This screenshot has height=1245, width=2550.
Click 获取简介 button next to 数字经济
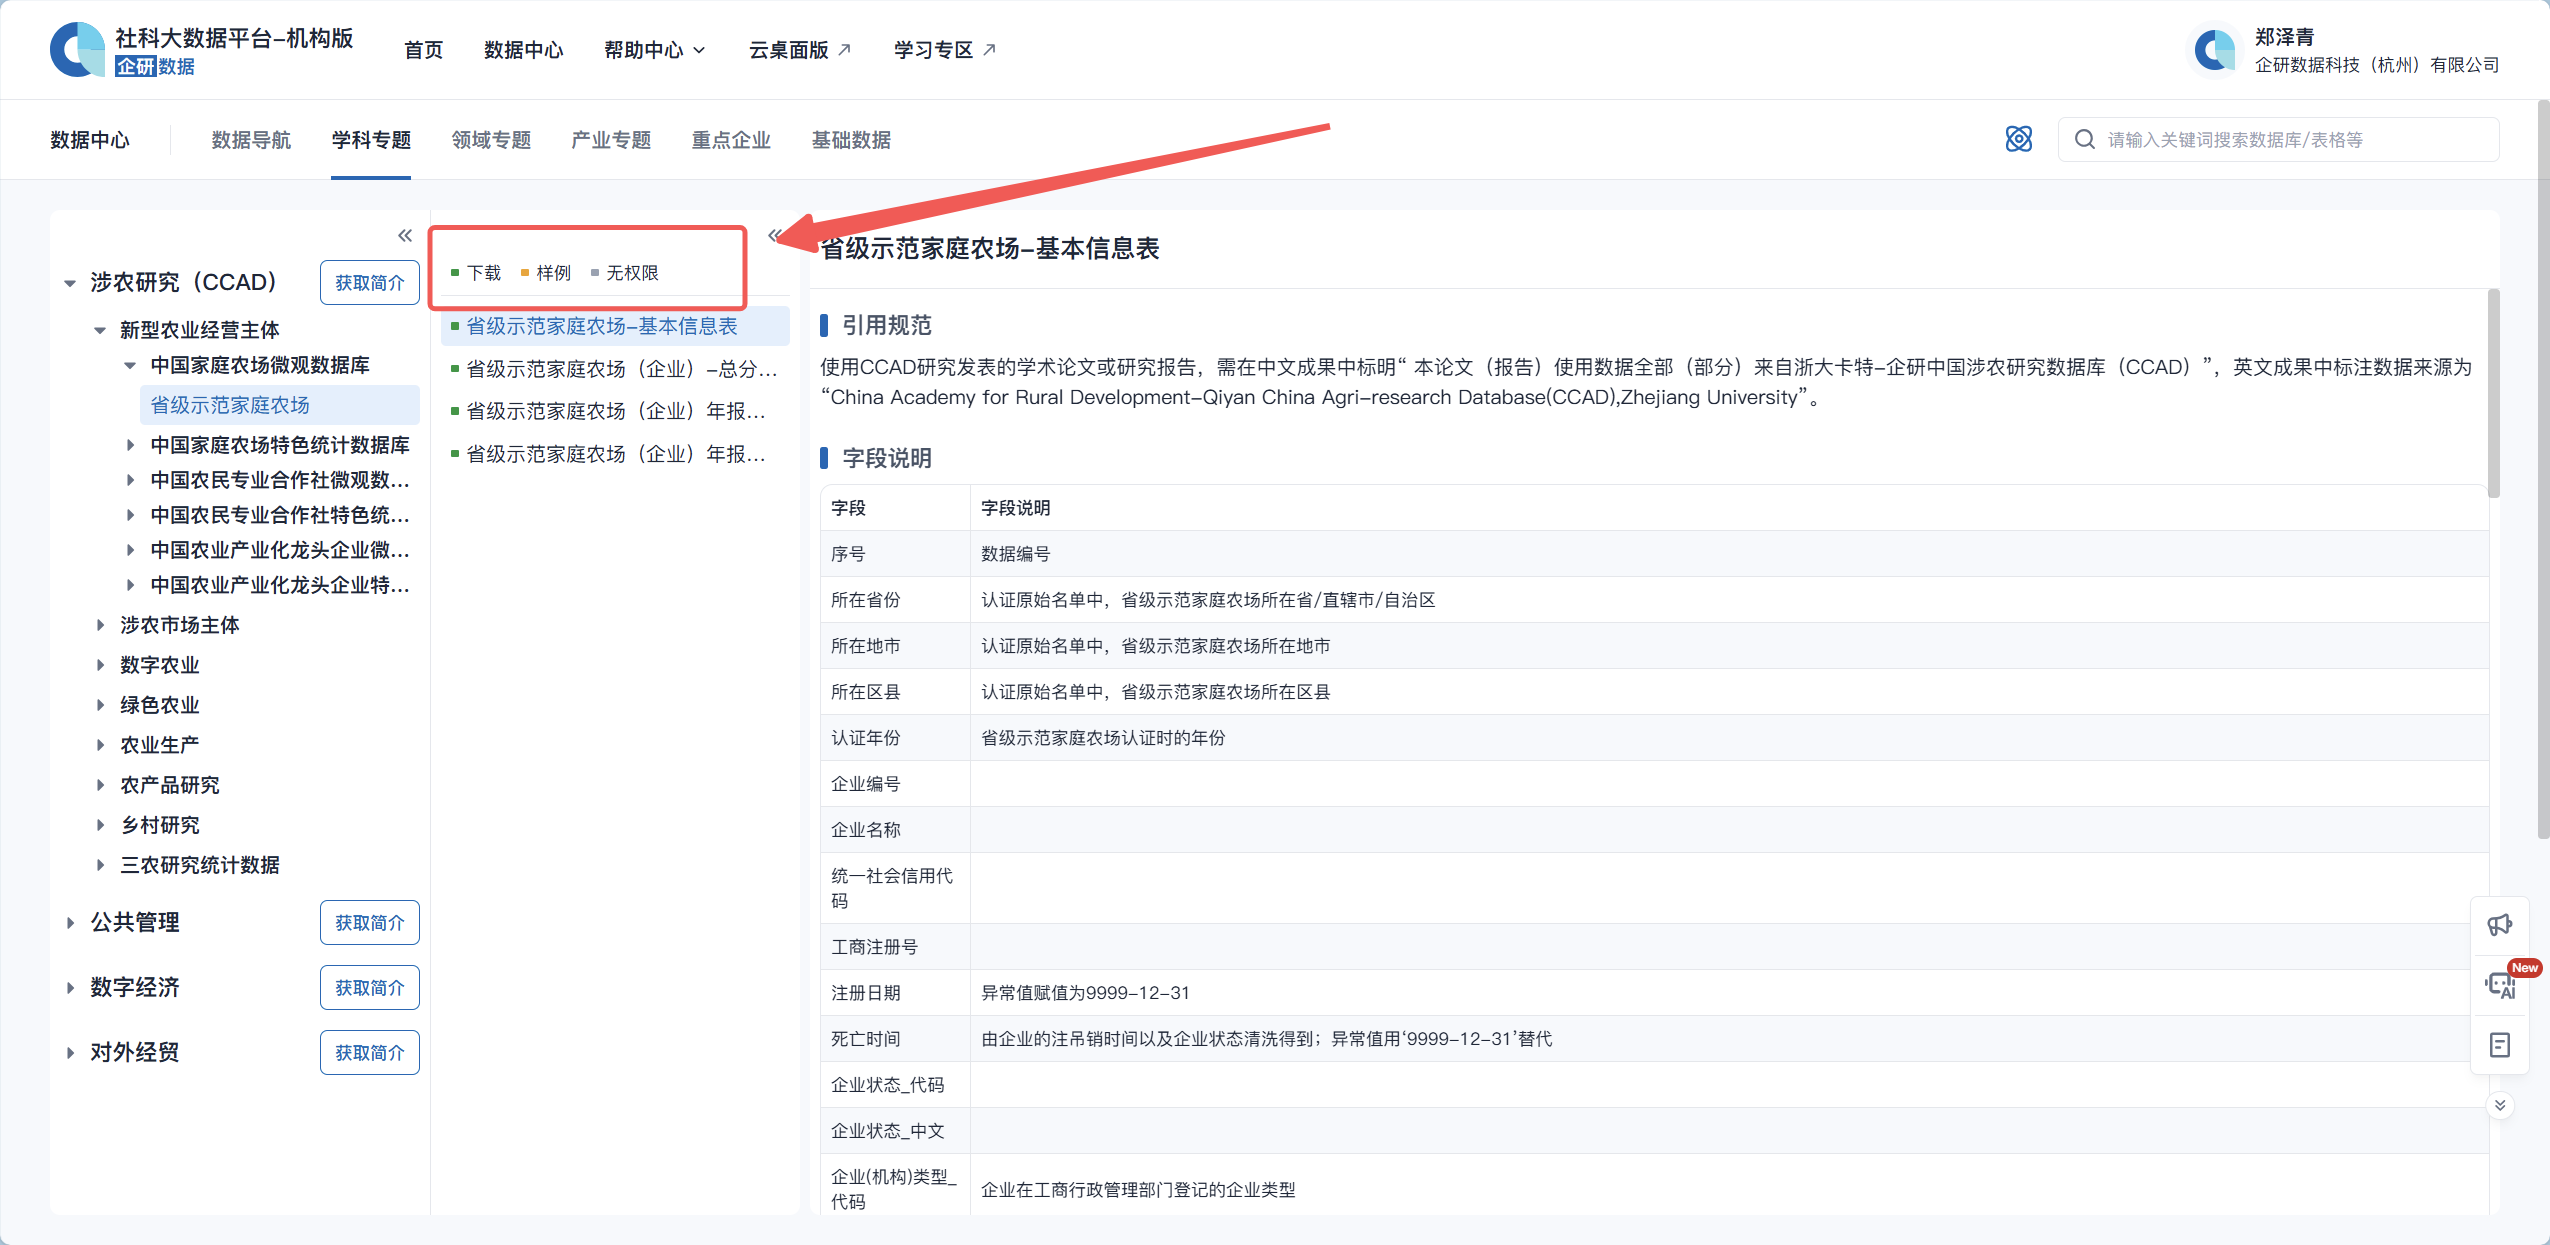click(369, 988)
